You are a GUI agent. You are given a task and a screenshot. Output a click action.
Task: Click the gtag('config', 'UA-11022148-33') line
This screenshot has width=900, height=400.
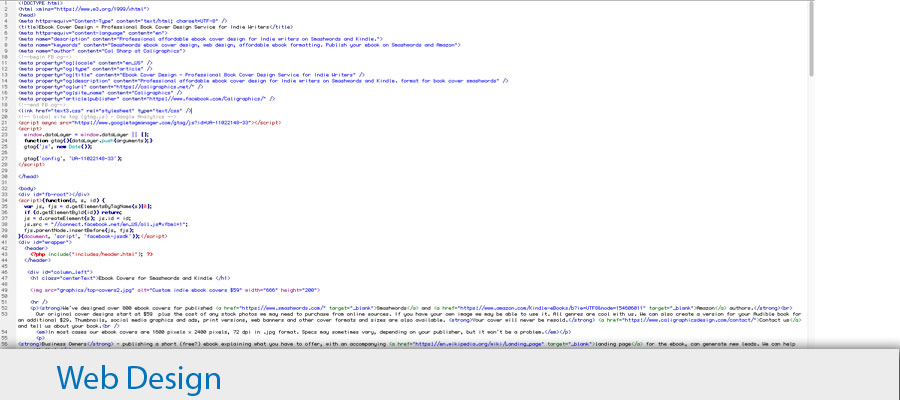coord(73,158)
